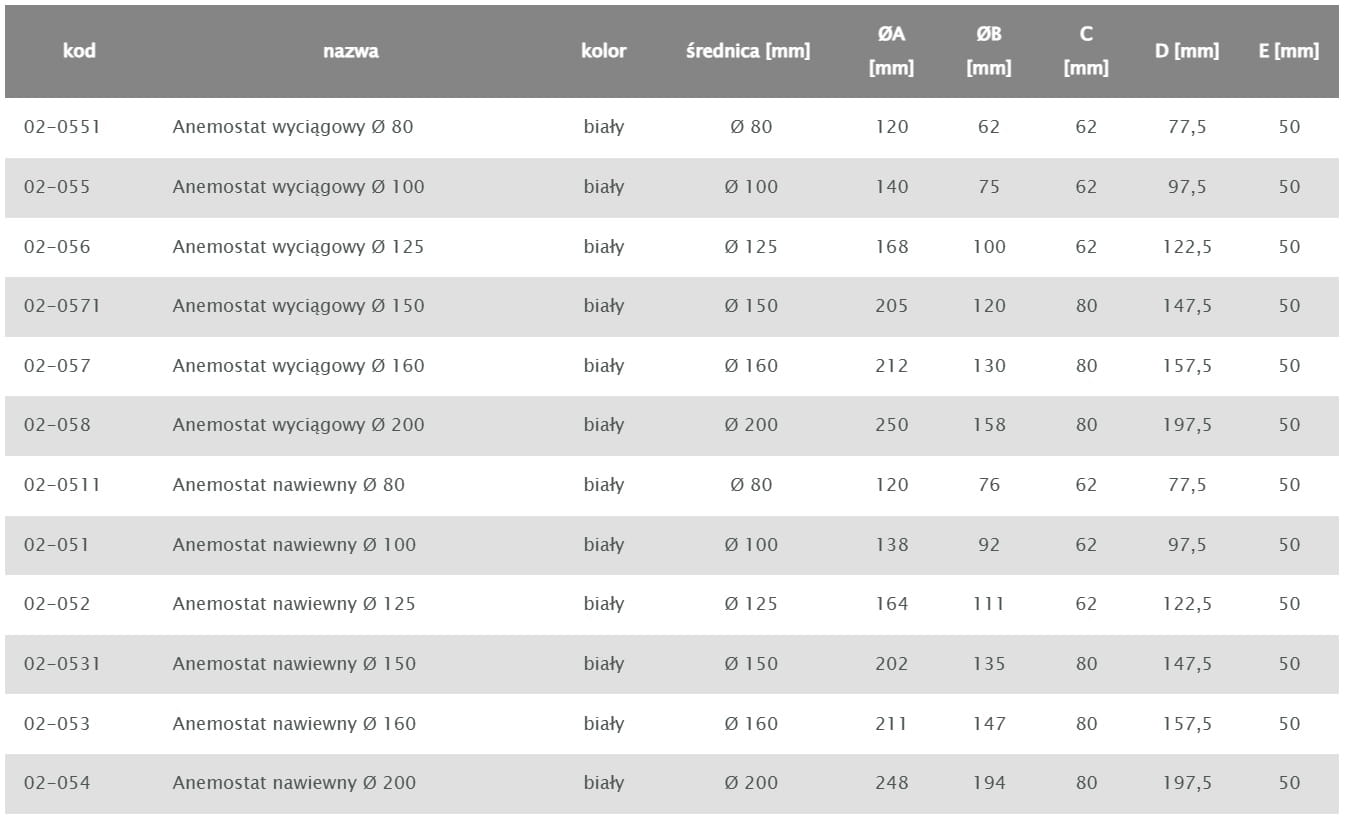Image resolution: width=1345 pixels, height=821 pixels.
Task: Click the 'kod' column header
Action: click(x=79, y=51)
